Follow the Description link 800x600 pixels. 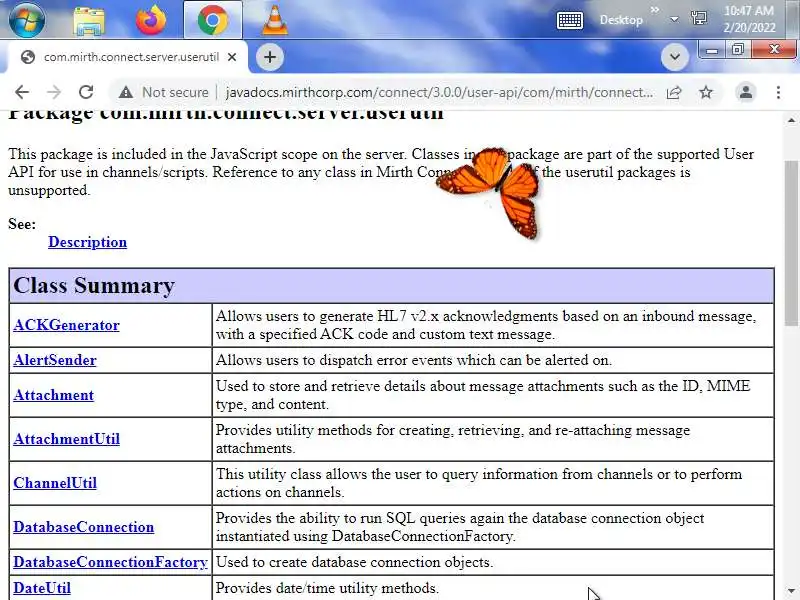[x=87, y=242]
